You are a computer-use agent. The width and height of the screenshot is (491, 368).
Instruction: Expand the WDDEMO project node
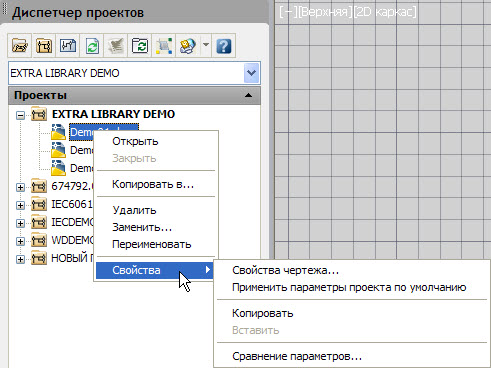pyautogui.click(x=20, y=241)
